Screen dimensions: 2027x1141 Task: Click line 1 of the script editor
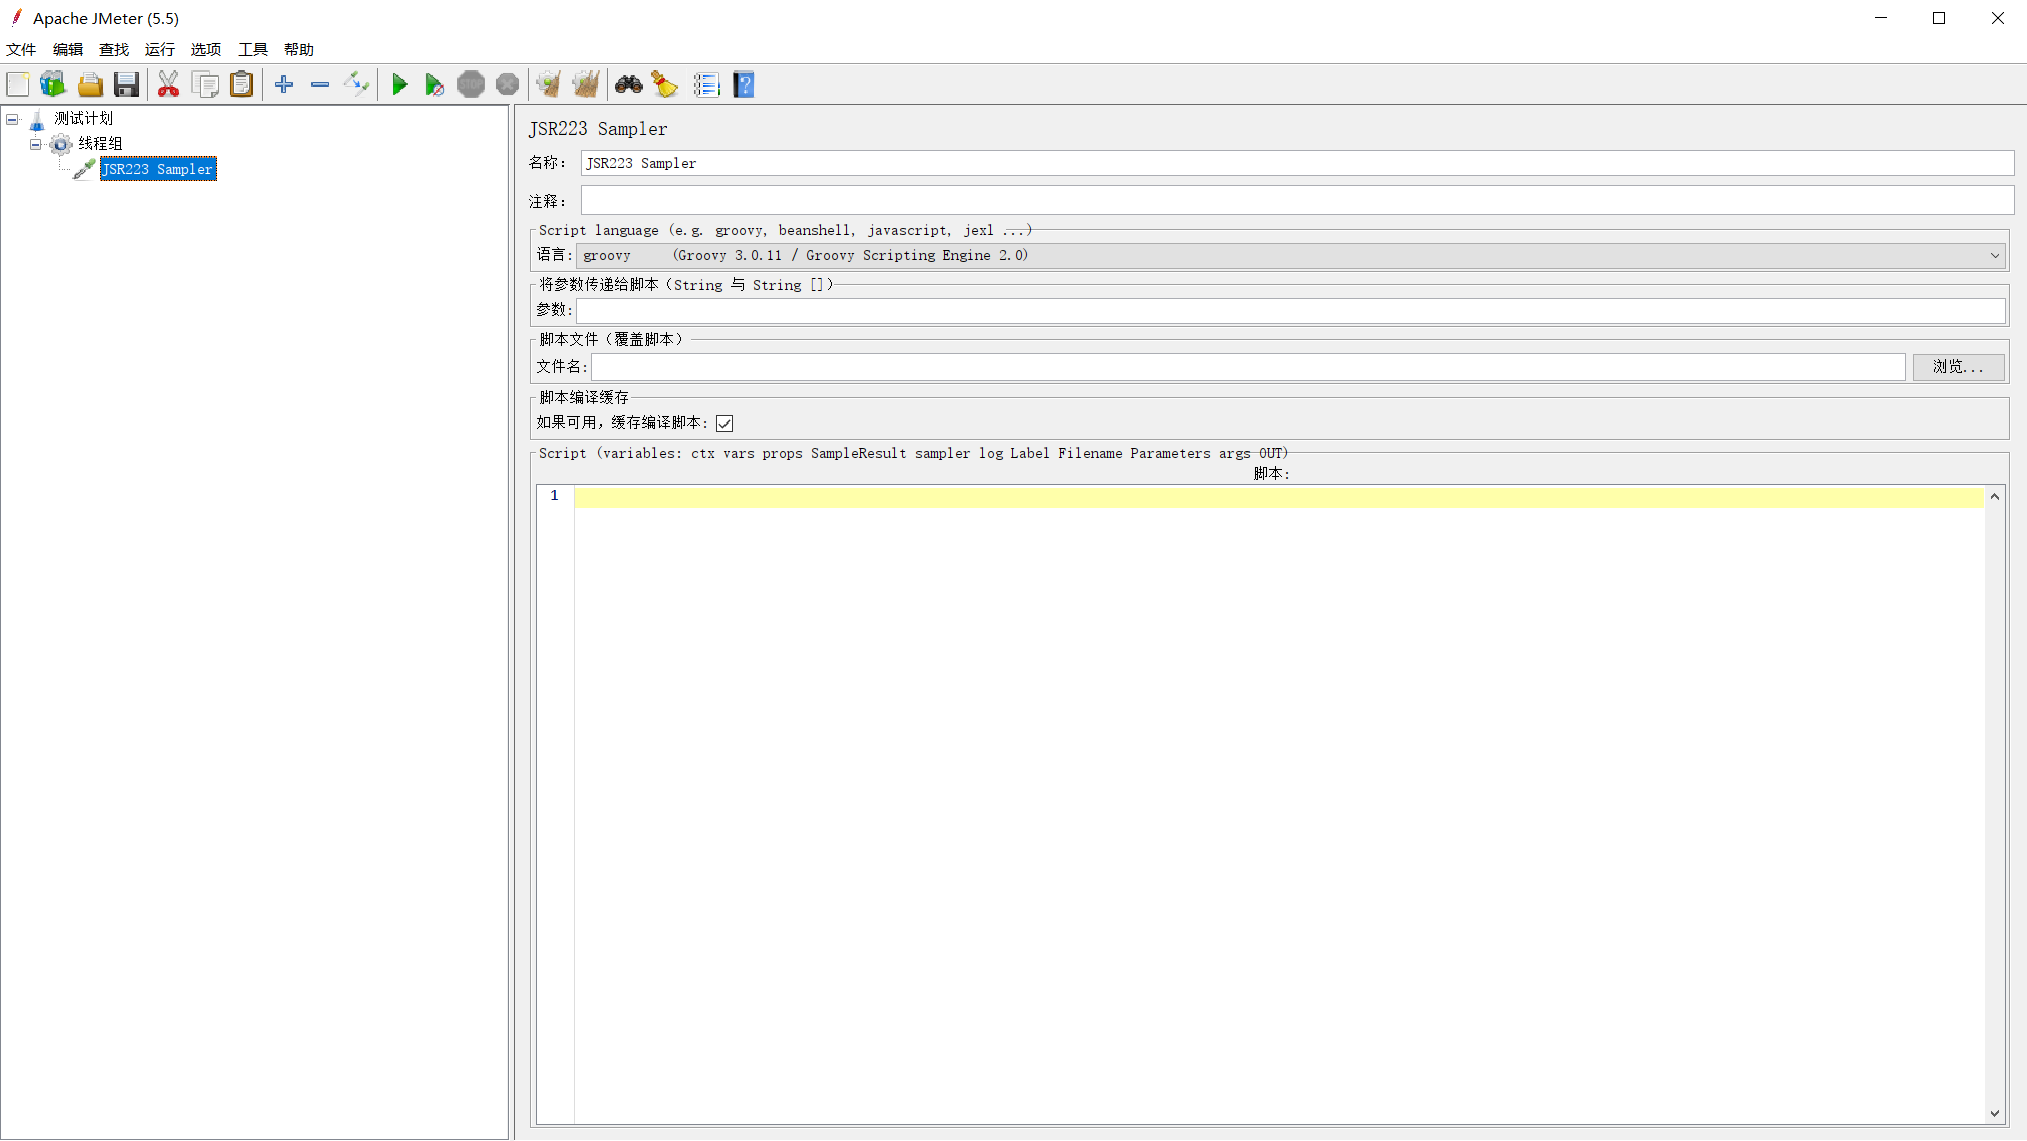[1279, 497]
